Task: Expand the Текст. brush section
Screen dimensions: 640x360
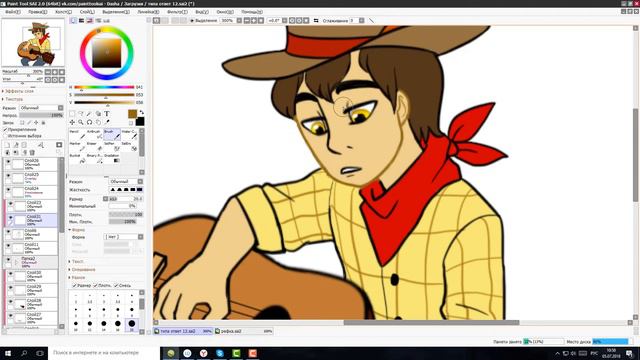Action: (77, 261)
